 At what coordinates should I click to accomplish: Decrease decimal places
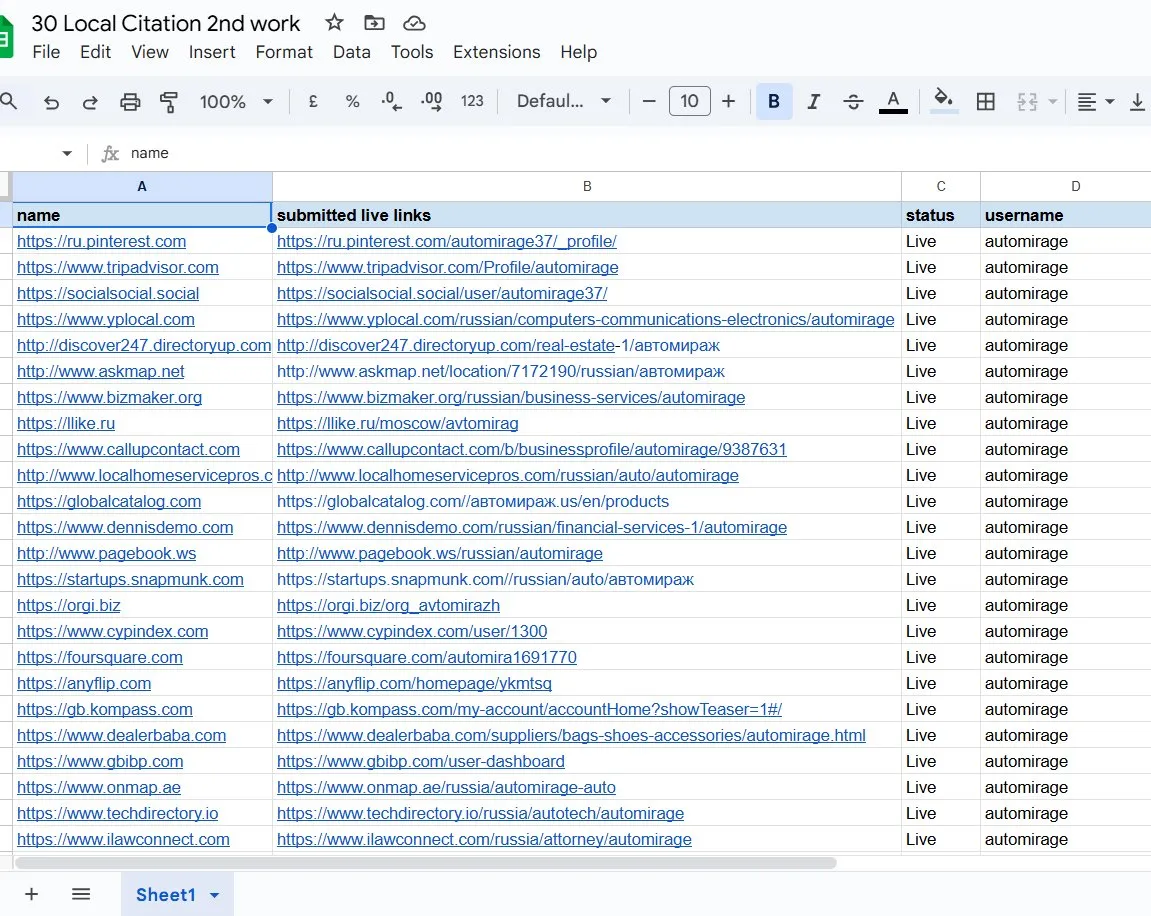click(x=391, y=101)
